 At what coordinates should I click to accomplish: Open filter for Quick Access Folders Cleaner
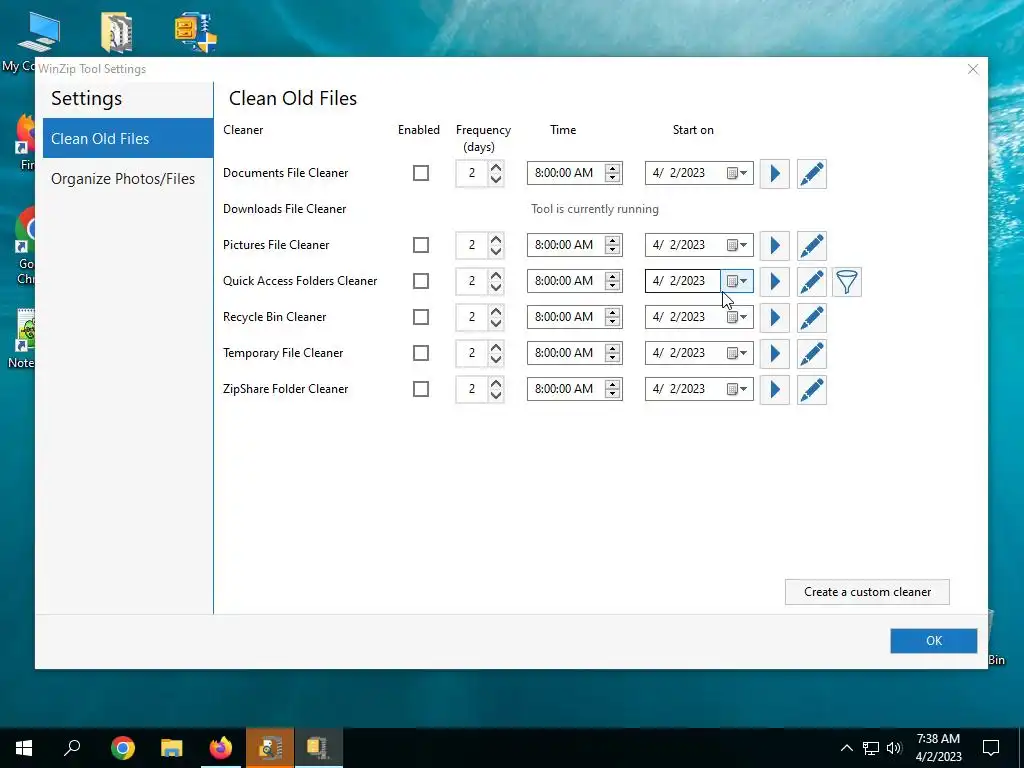point(847,281)
